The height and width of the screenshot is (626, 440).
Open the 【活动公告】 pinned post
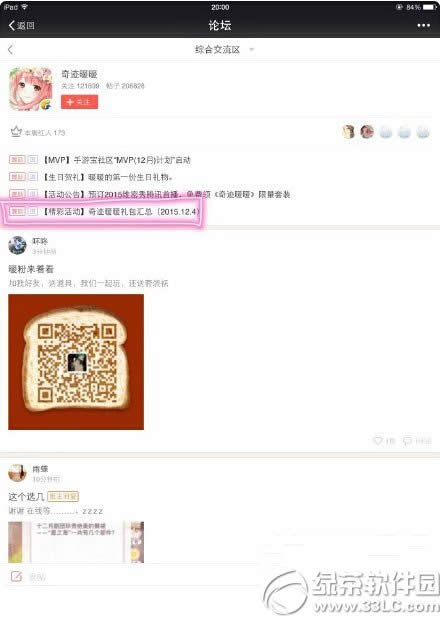pos(166,194)
